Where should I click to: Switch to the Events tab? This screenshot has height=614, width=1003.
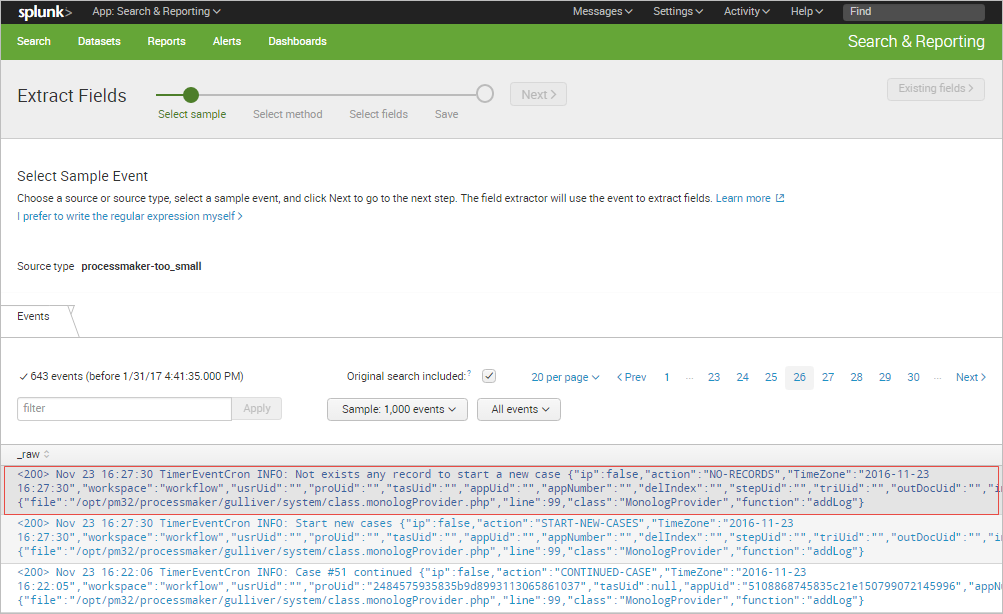click(x=34, y=316)
